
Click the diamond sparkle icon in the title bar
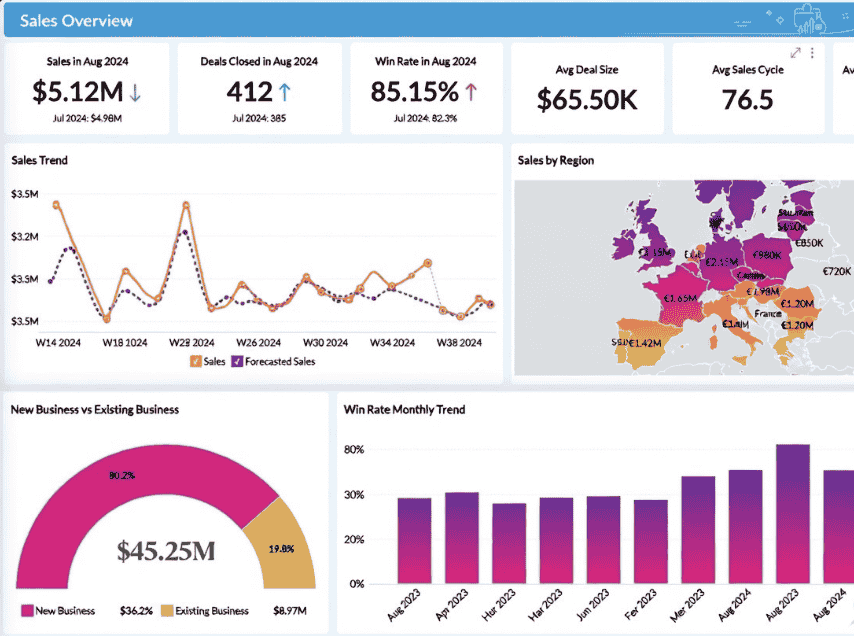[x=770, y=13]
